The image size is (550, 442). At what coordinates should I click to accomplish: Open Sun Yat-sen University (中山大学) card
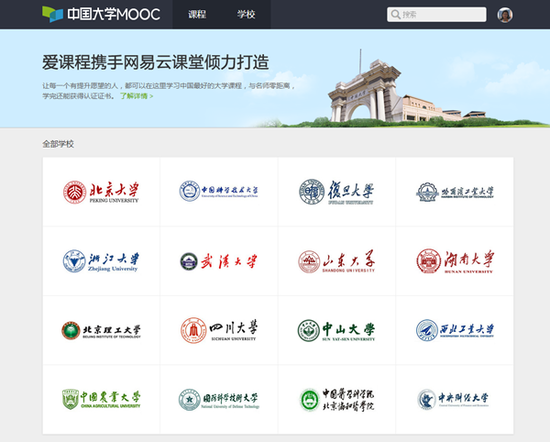tap(337, 330)
